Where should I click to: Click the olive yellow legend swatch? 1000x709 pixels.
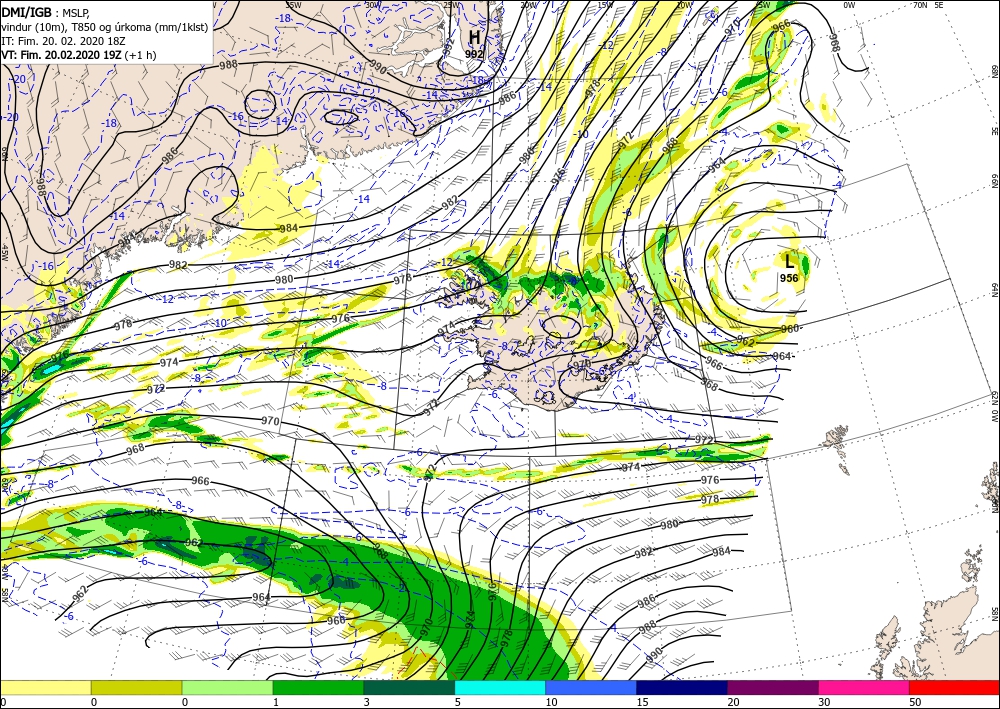click(136, 687)
